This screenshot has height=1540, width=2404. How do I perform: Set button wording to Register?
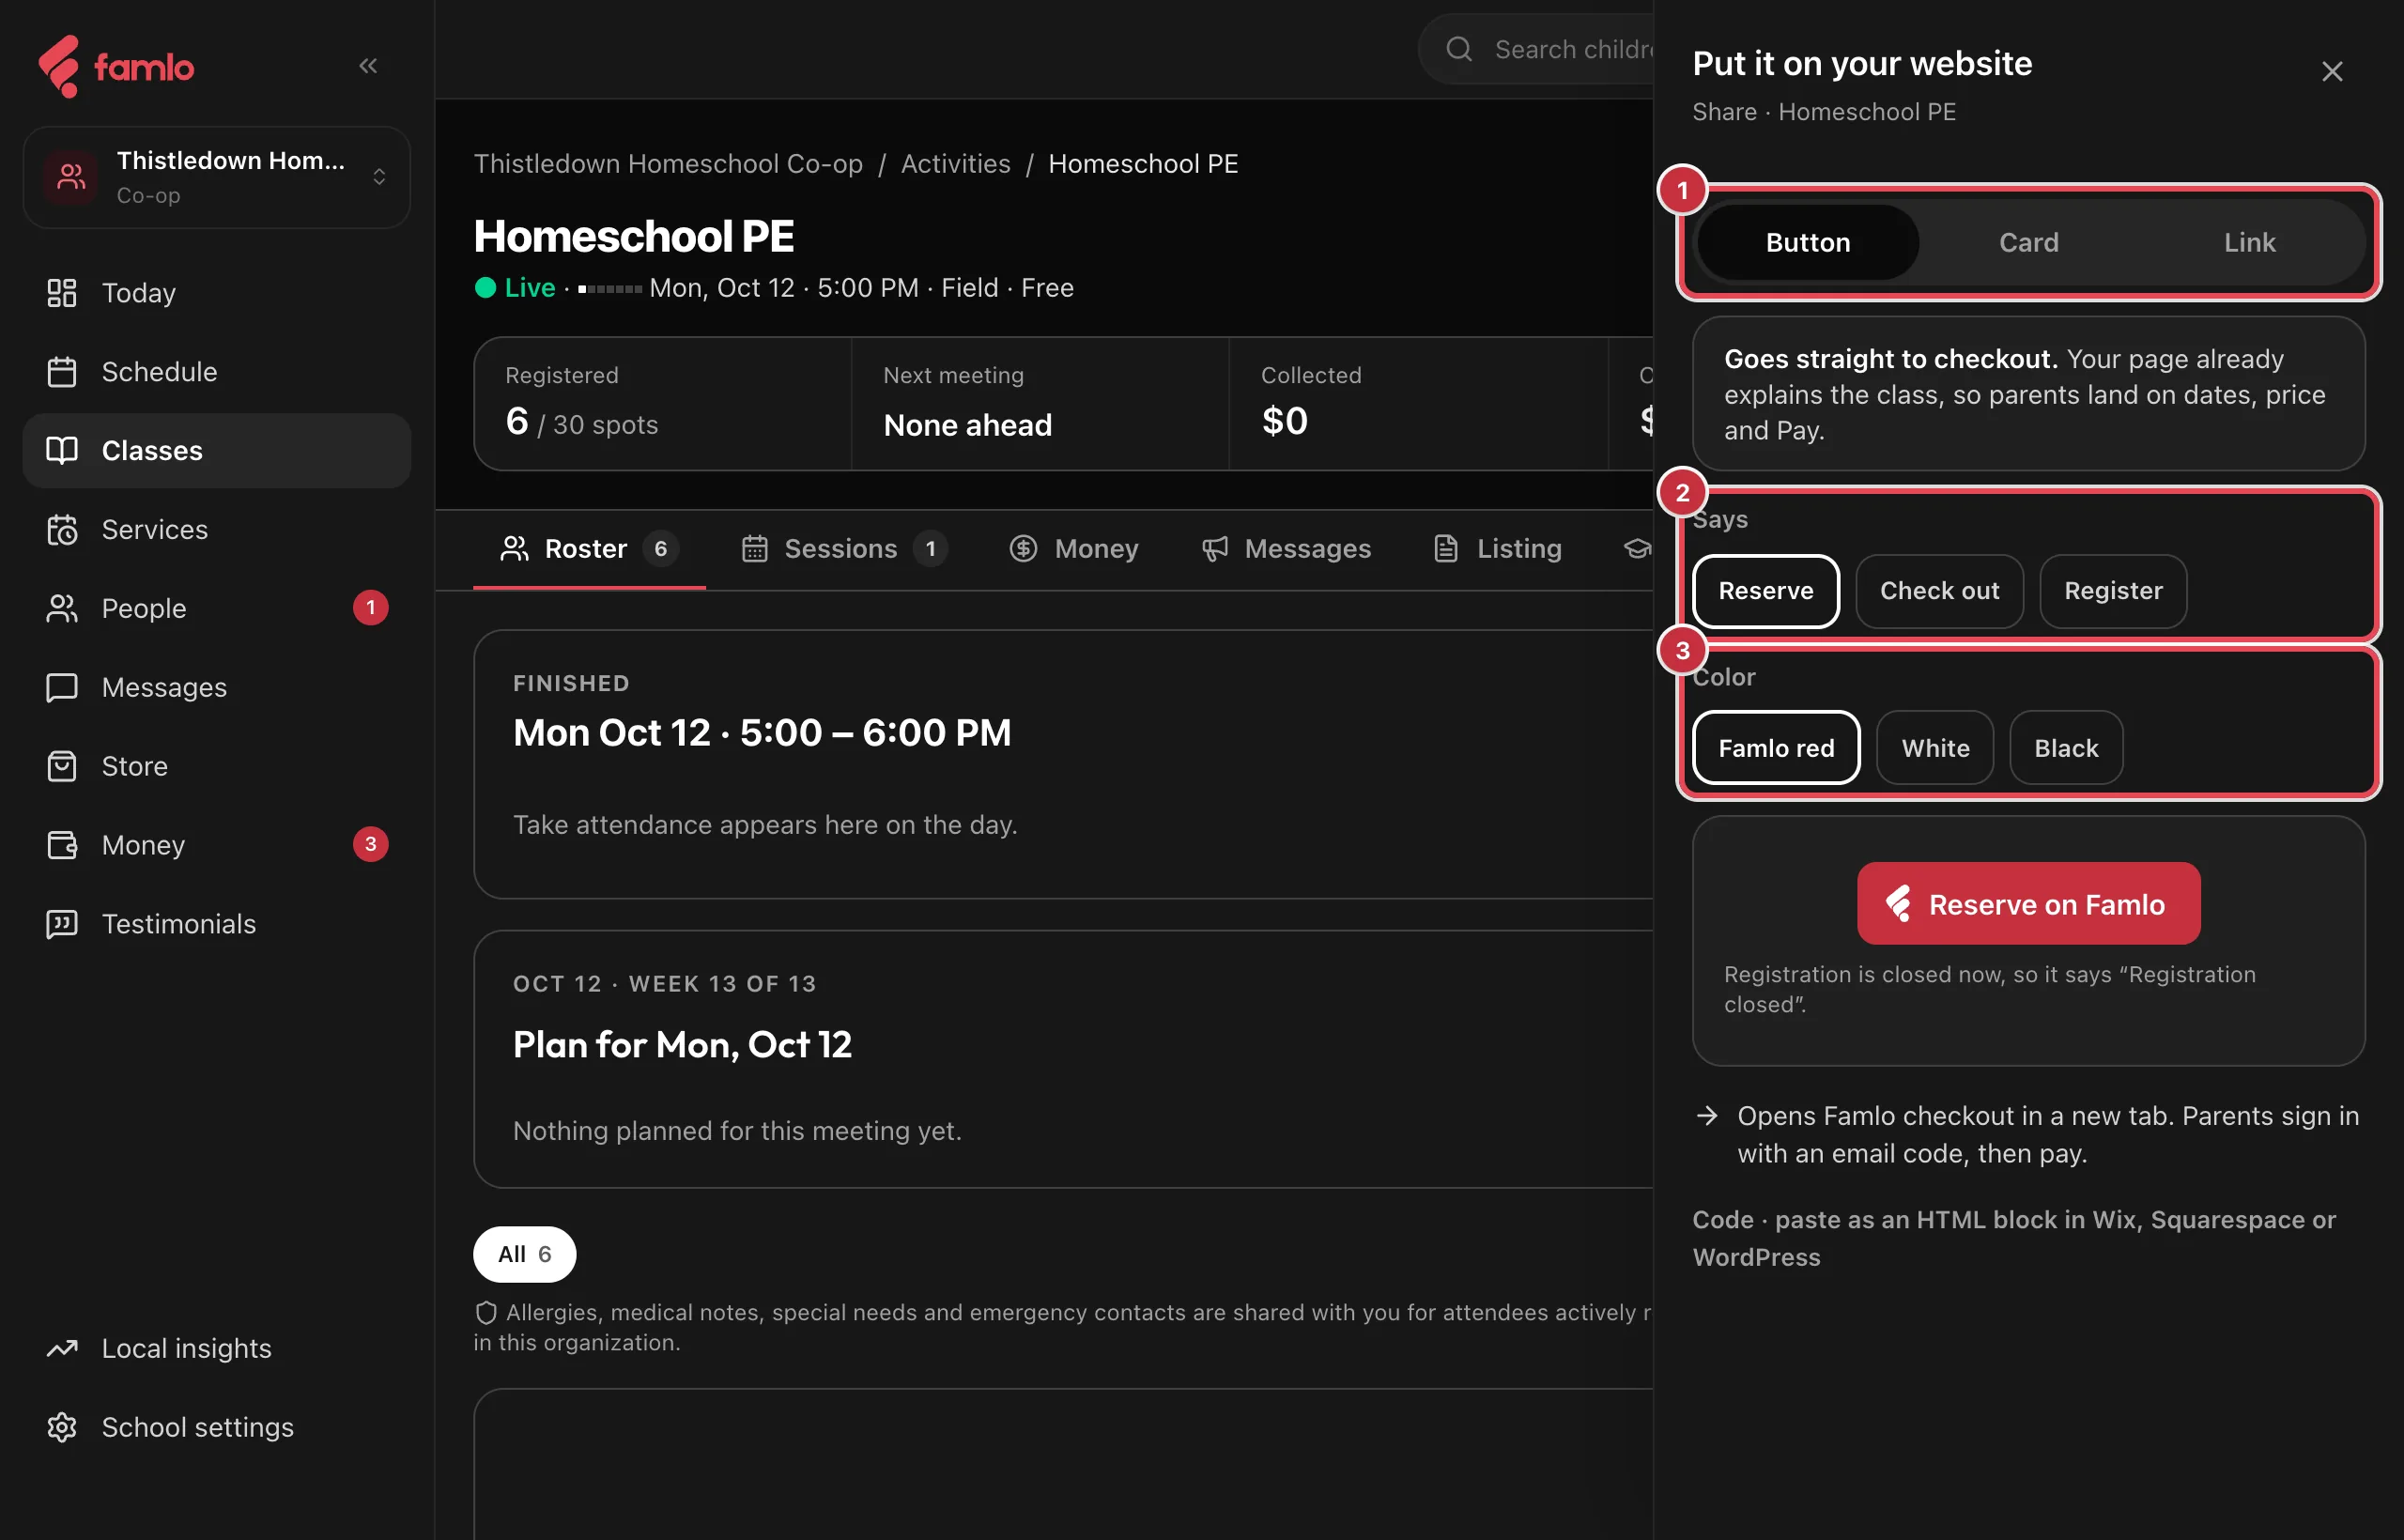point(2113,591)
